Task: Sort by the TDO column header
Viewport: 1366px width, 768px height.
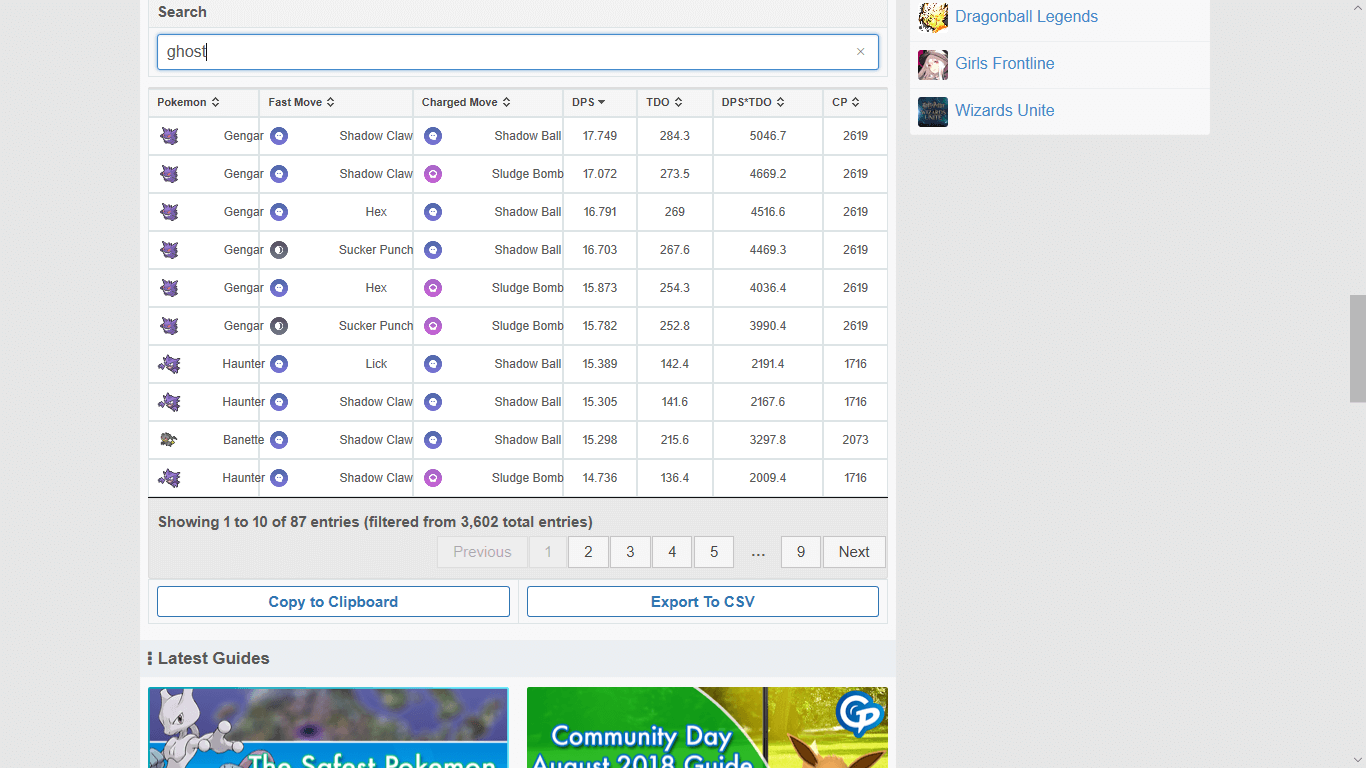Action: tap(675, 102)
